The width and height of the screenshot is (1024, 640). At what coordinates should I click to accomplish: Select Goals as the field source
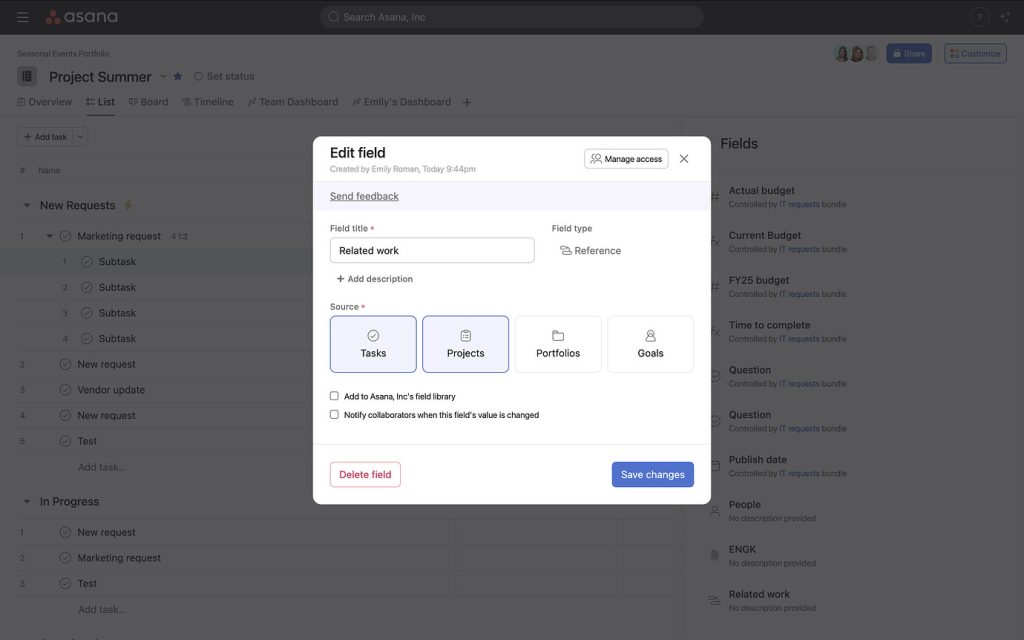pyautogui.click(x=650, y=343)
